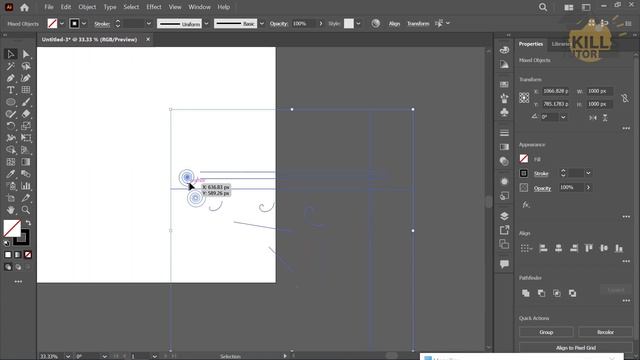This screenshot has width=640, height=360.
Task: Select the Column Graph tool
Action: (26, 186)
